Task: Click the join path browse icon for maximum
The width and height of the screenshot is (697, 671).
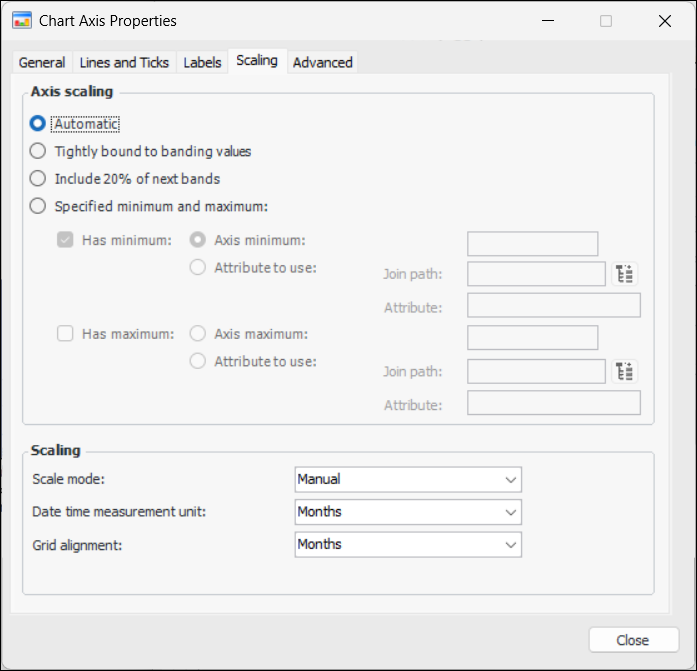Action: click(x=625, y=372)
